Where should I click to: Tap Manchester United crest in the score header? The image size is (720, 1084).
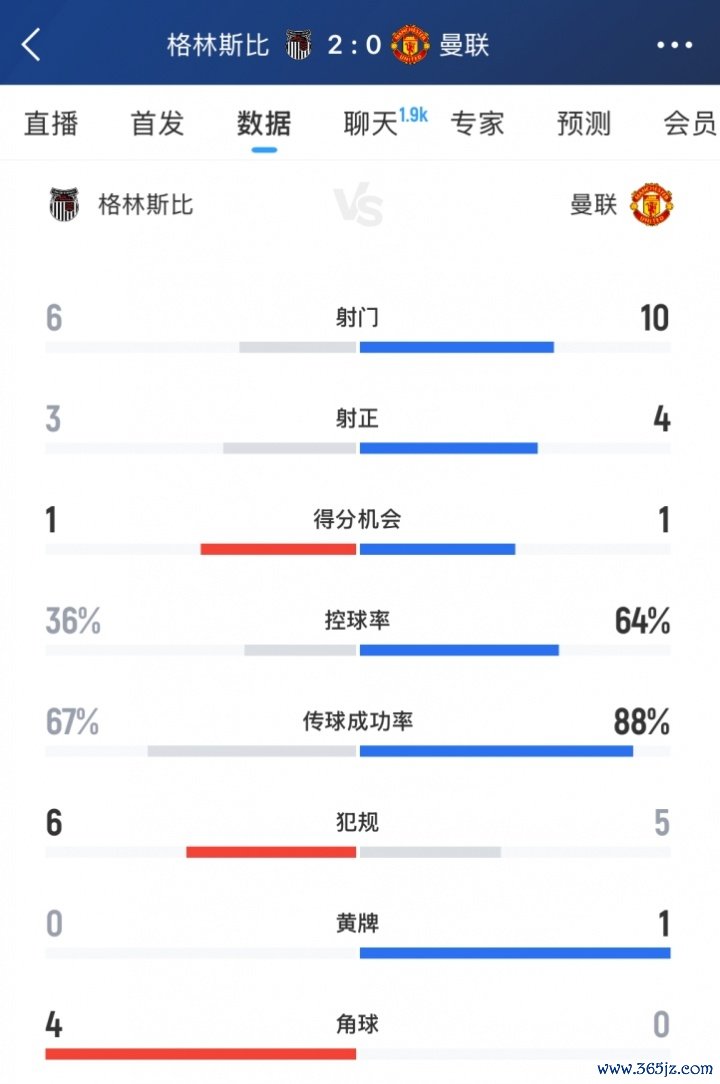[x=410, y=45]
